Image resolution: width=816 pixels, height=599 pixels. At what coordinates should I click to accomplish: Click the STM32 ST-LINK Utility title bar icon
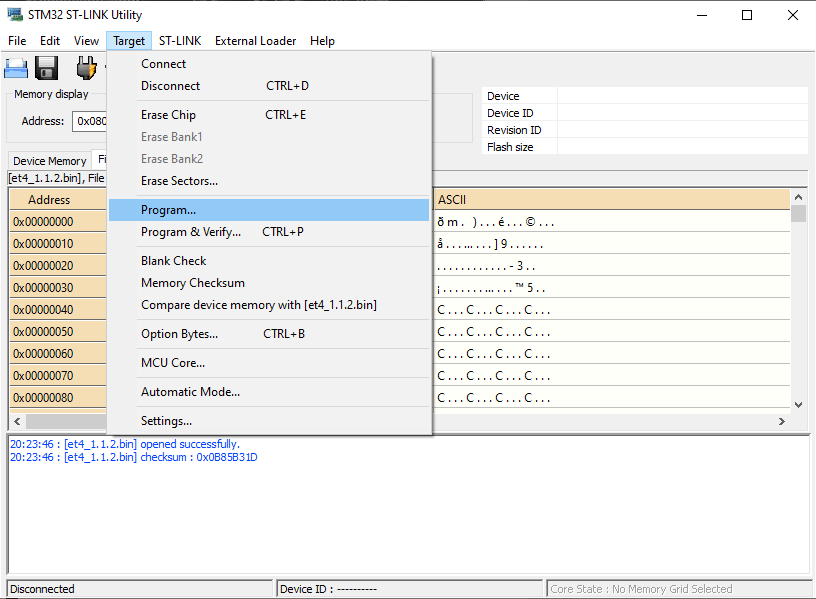click(x=15, y=15)
